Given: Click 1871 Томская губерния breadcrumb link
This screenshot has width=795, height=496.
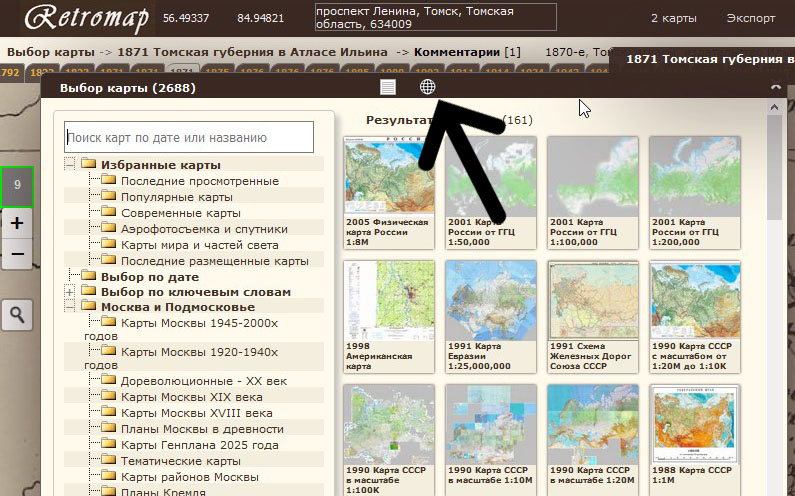Looking at the screenshot, I should 252,52.
